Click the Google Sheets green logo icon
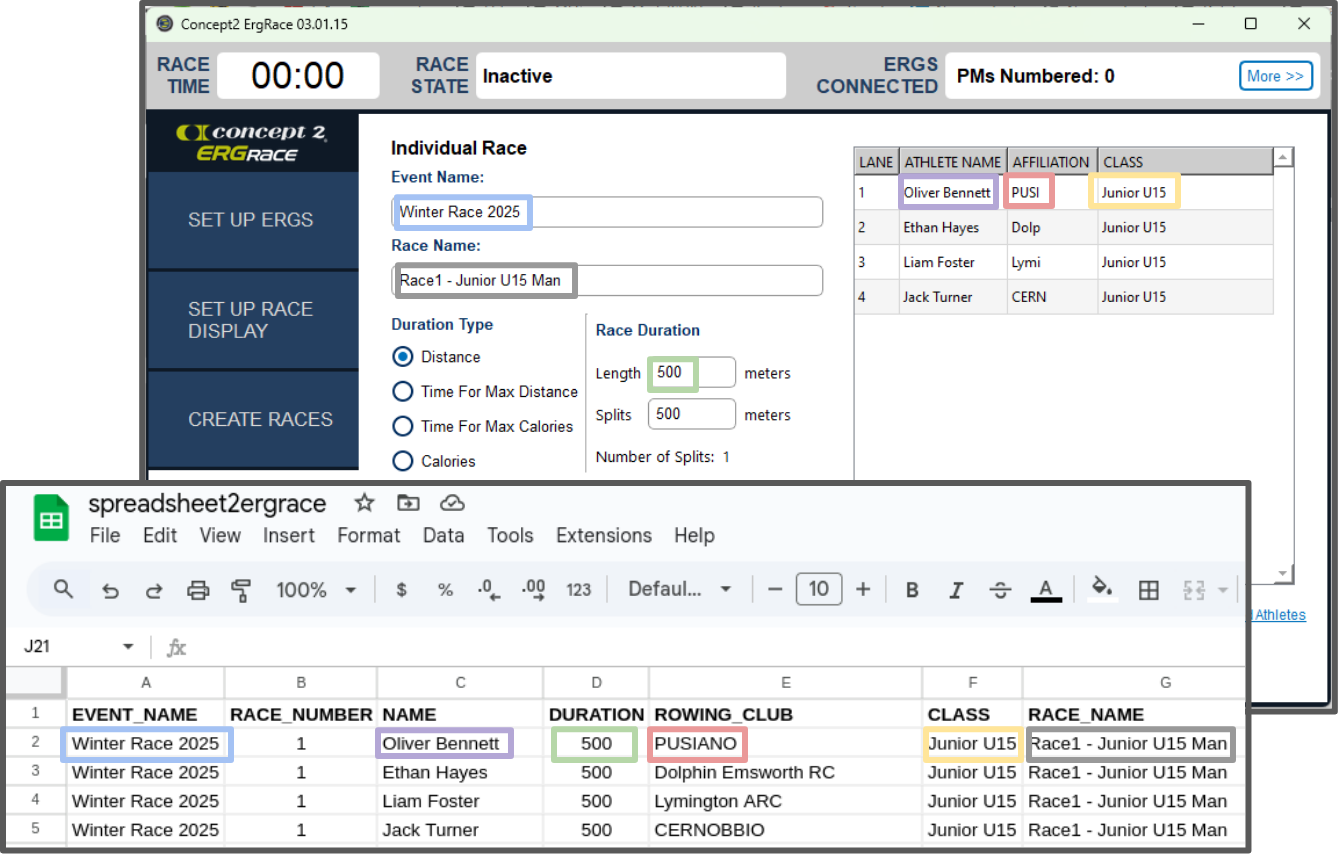The image size is (1338, 854). (x=51, y=520)
